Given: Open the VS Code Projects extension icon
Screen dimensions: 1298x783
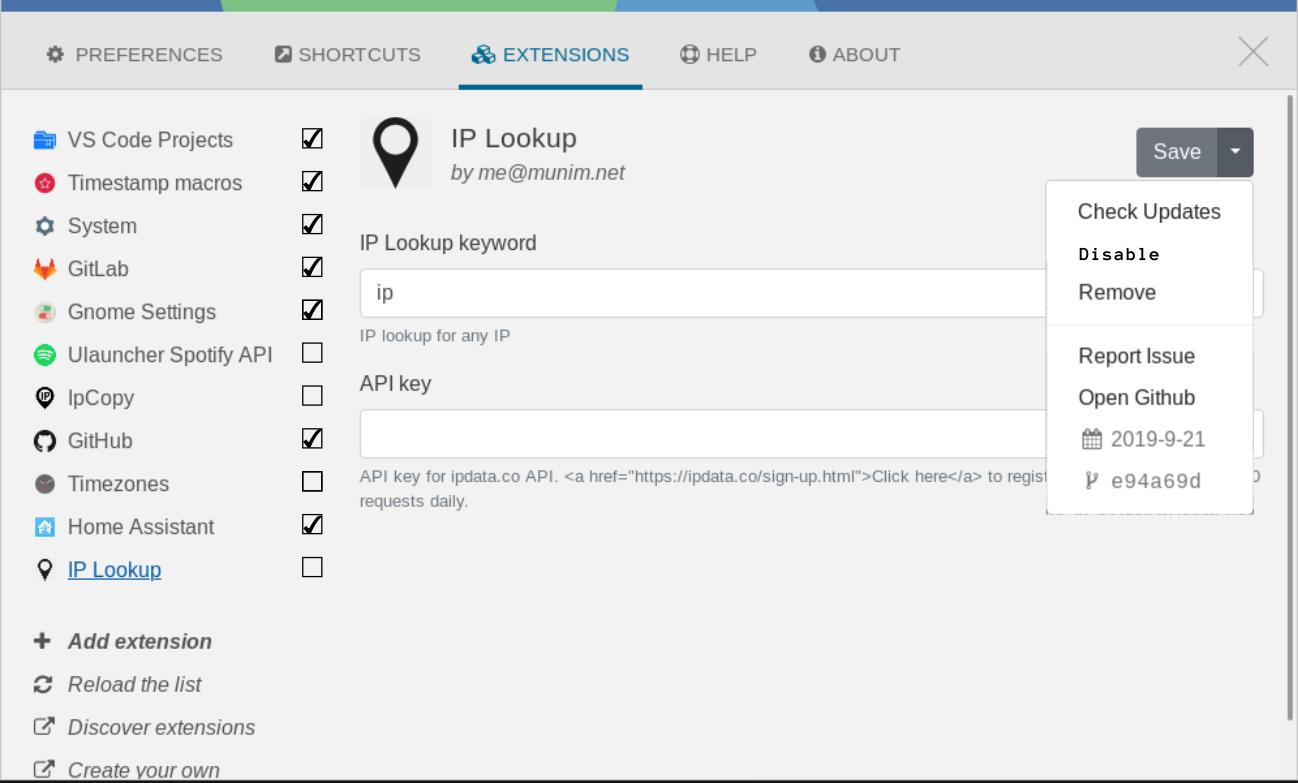Looking at the screenshot, I should (x=45, y=139).
